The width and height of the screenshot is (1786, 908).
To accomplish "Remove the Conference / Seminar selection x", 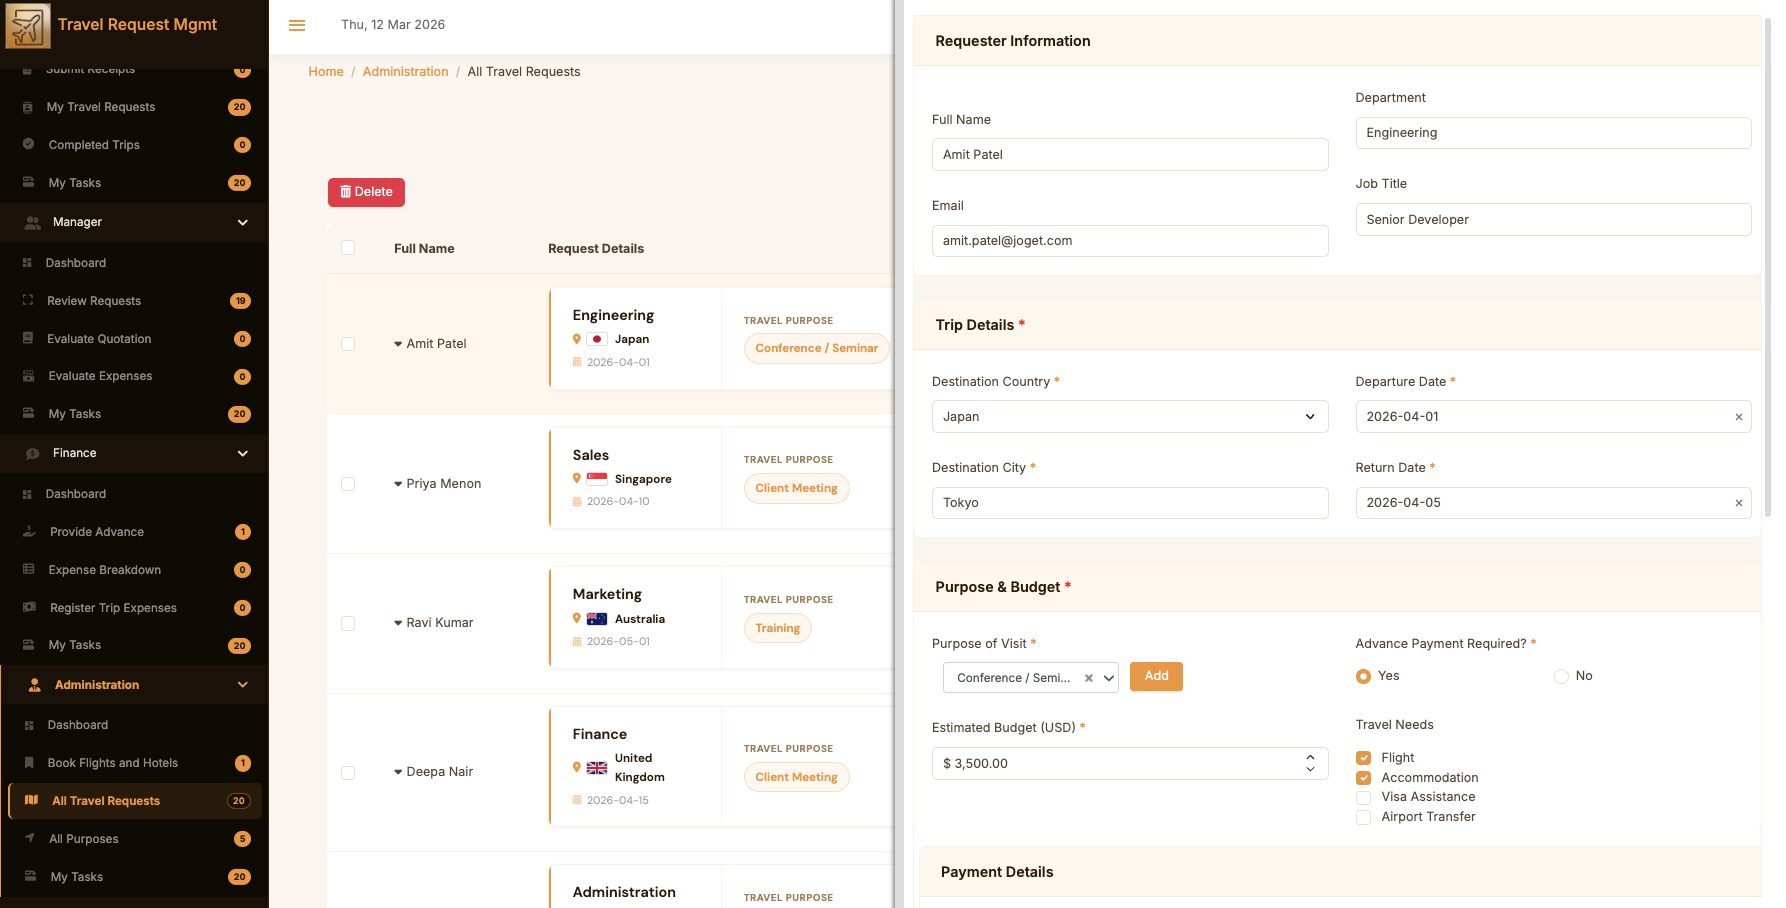I will [x=1088, y=678].
